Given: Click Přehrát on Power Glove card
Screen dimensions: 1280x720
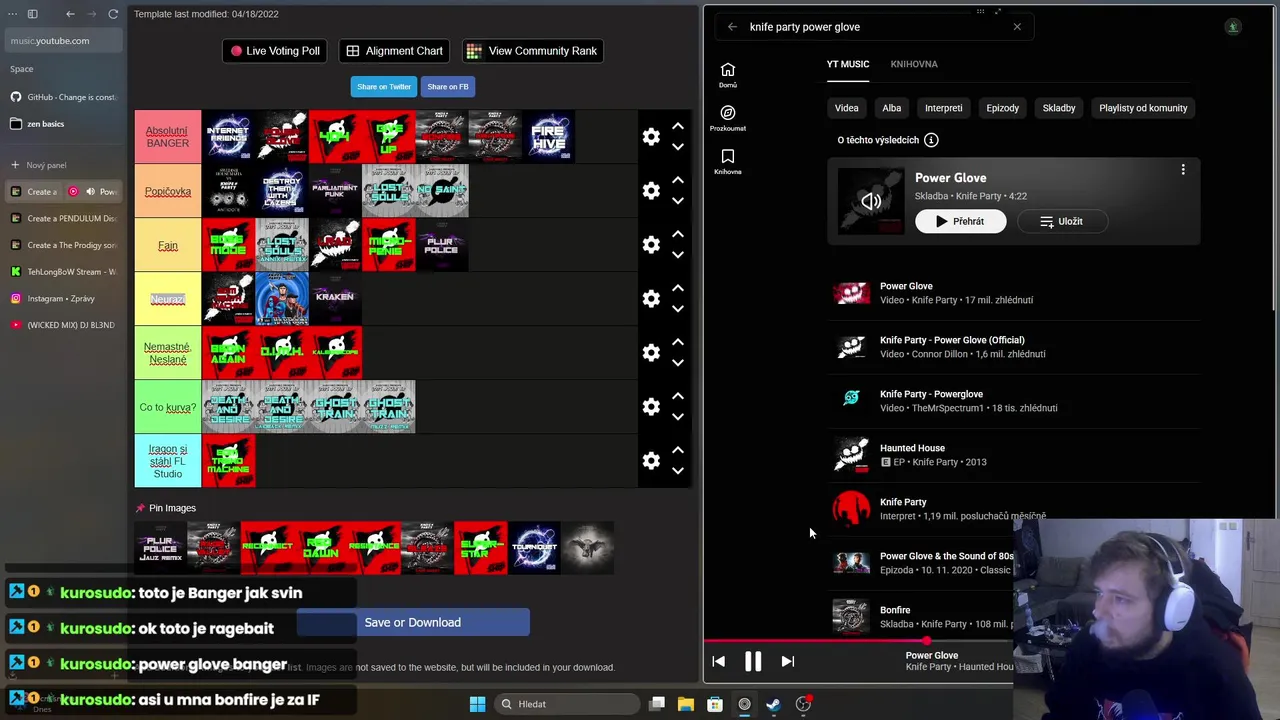Looking at the screenshot, I should click(x=960, y=221).
